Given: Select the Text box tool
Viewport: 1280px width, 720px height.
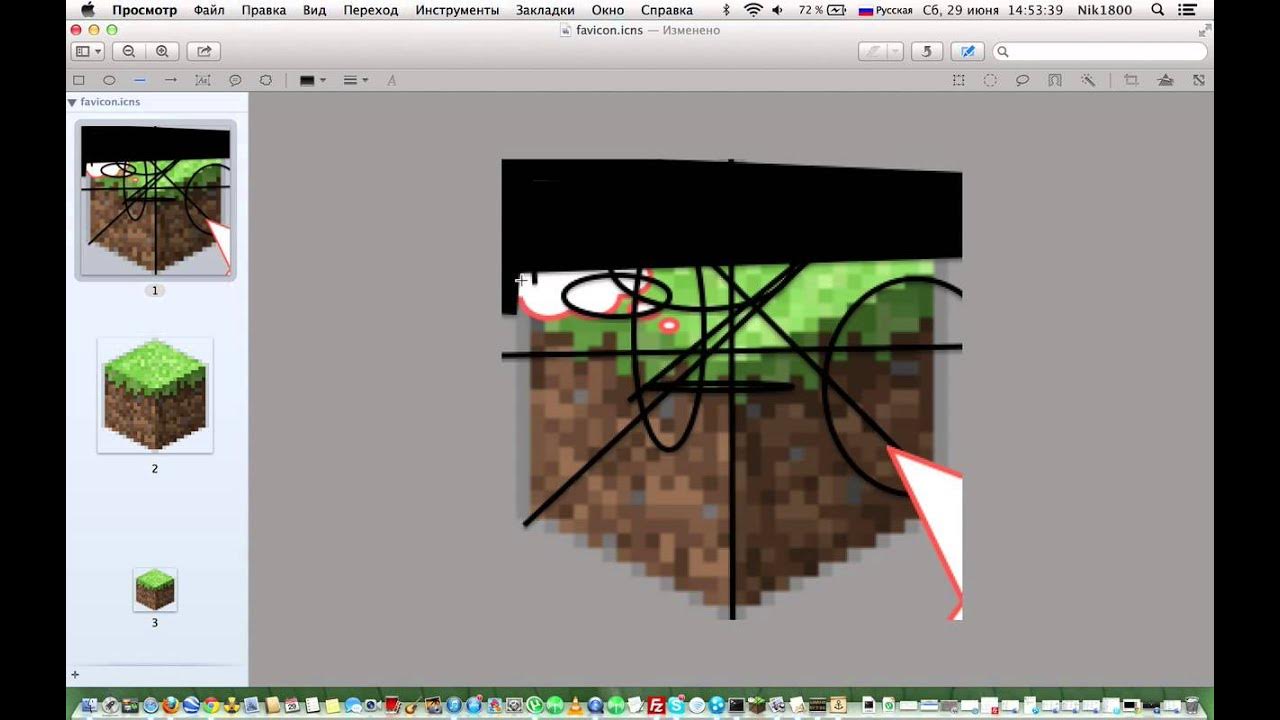Looking at the screenshot, I should pyautogui.click(x=203, y=80).
